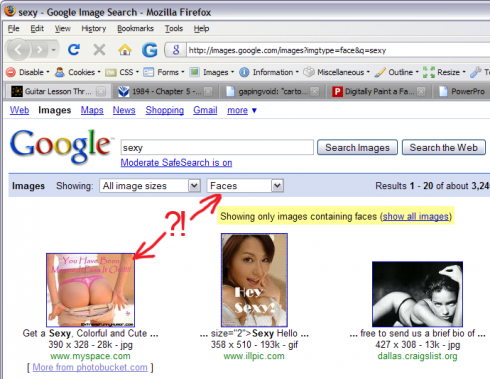Image resolution: width=490 pixels, height=379 pixels.
Task: Open the Outline toolbar menu
Action: click(396, 72)
